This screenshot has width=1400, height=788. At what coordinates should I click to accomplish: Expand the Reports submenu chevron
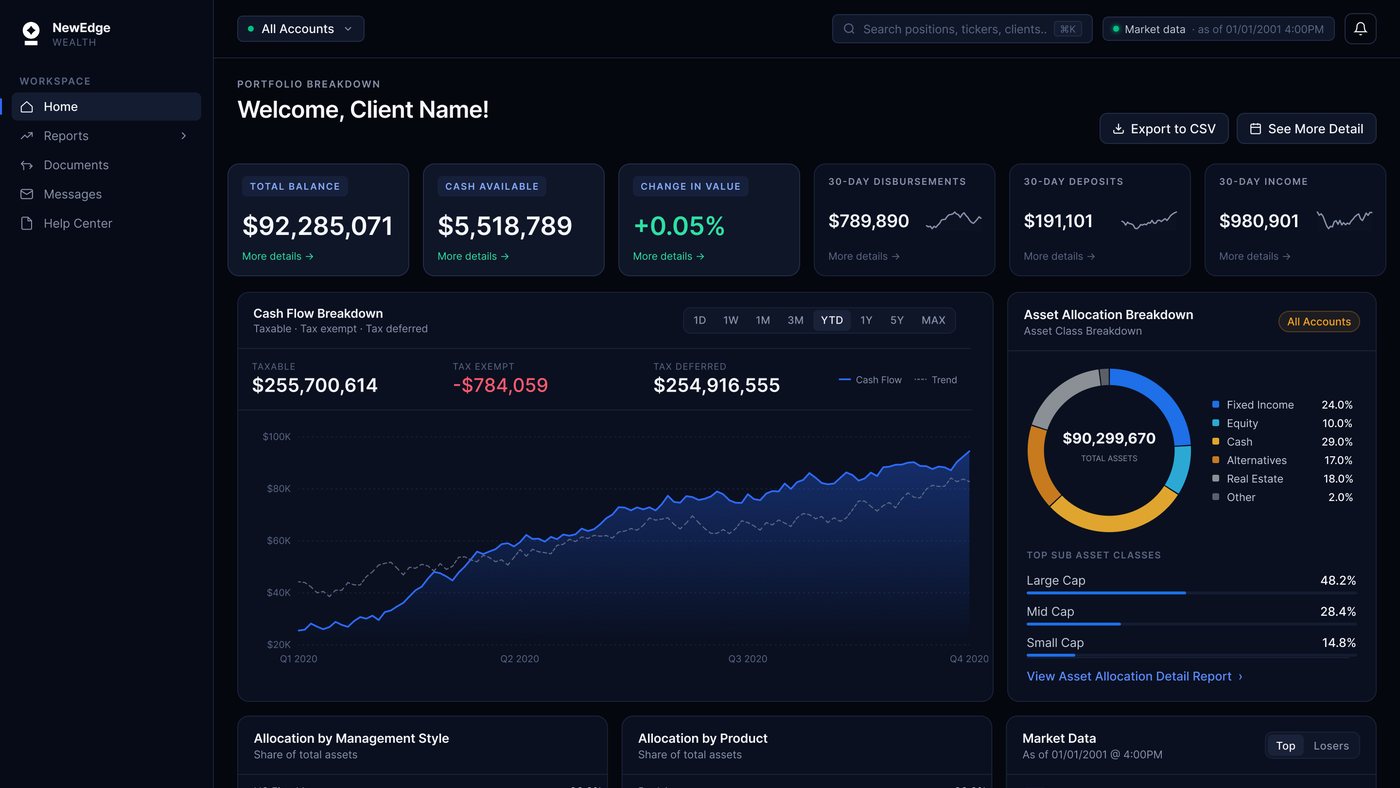pyautogui.click(x=184, y=136)
